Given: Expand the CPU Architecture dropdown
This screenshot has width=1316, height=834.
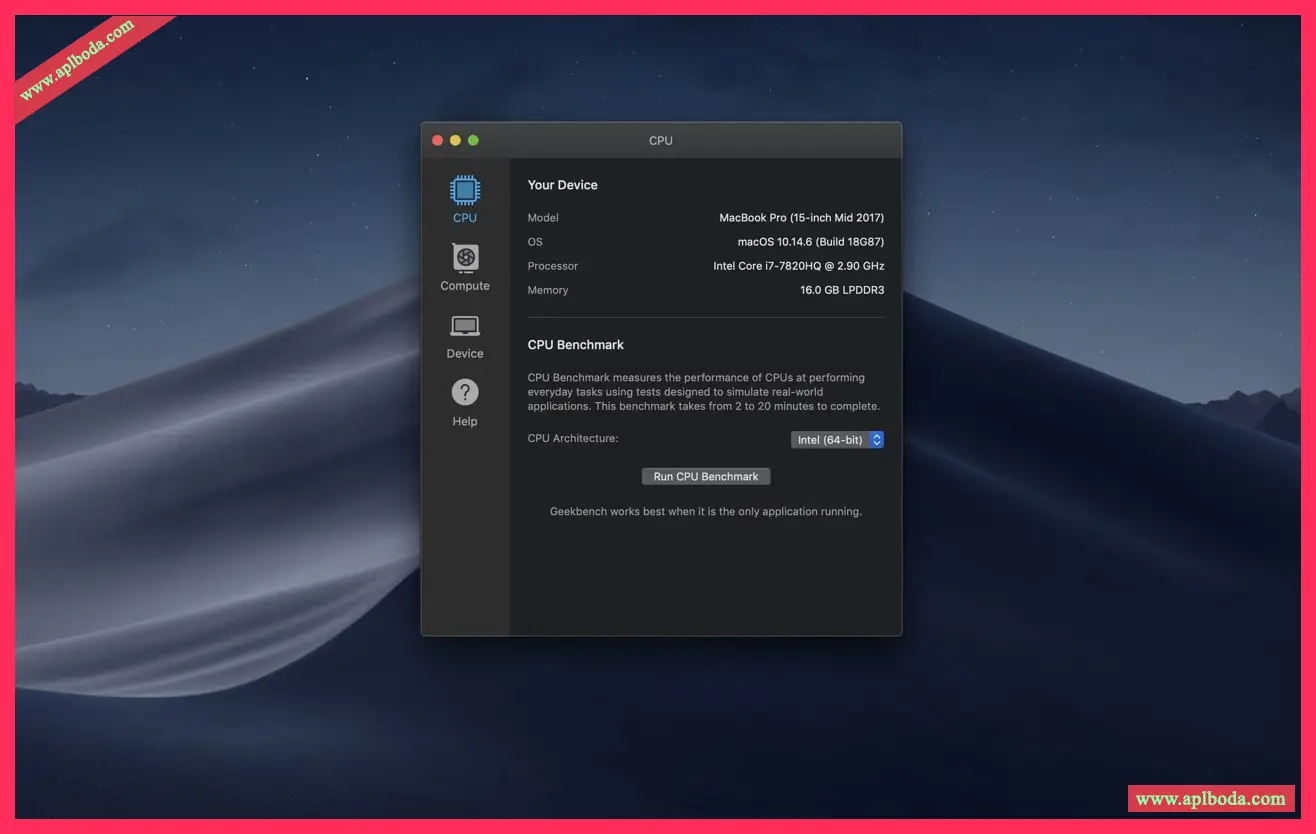Looking at the screenshot, I should tap(837, 440).
